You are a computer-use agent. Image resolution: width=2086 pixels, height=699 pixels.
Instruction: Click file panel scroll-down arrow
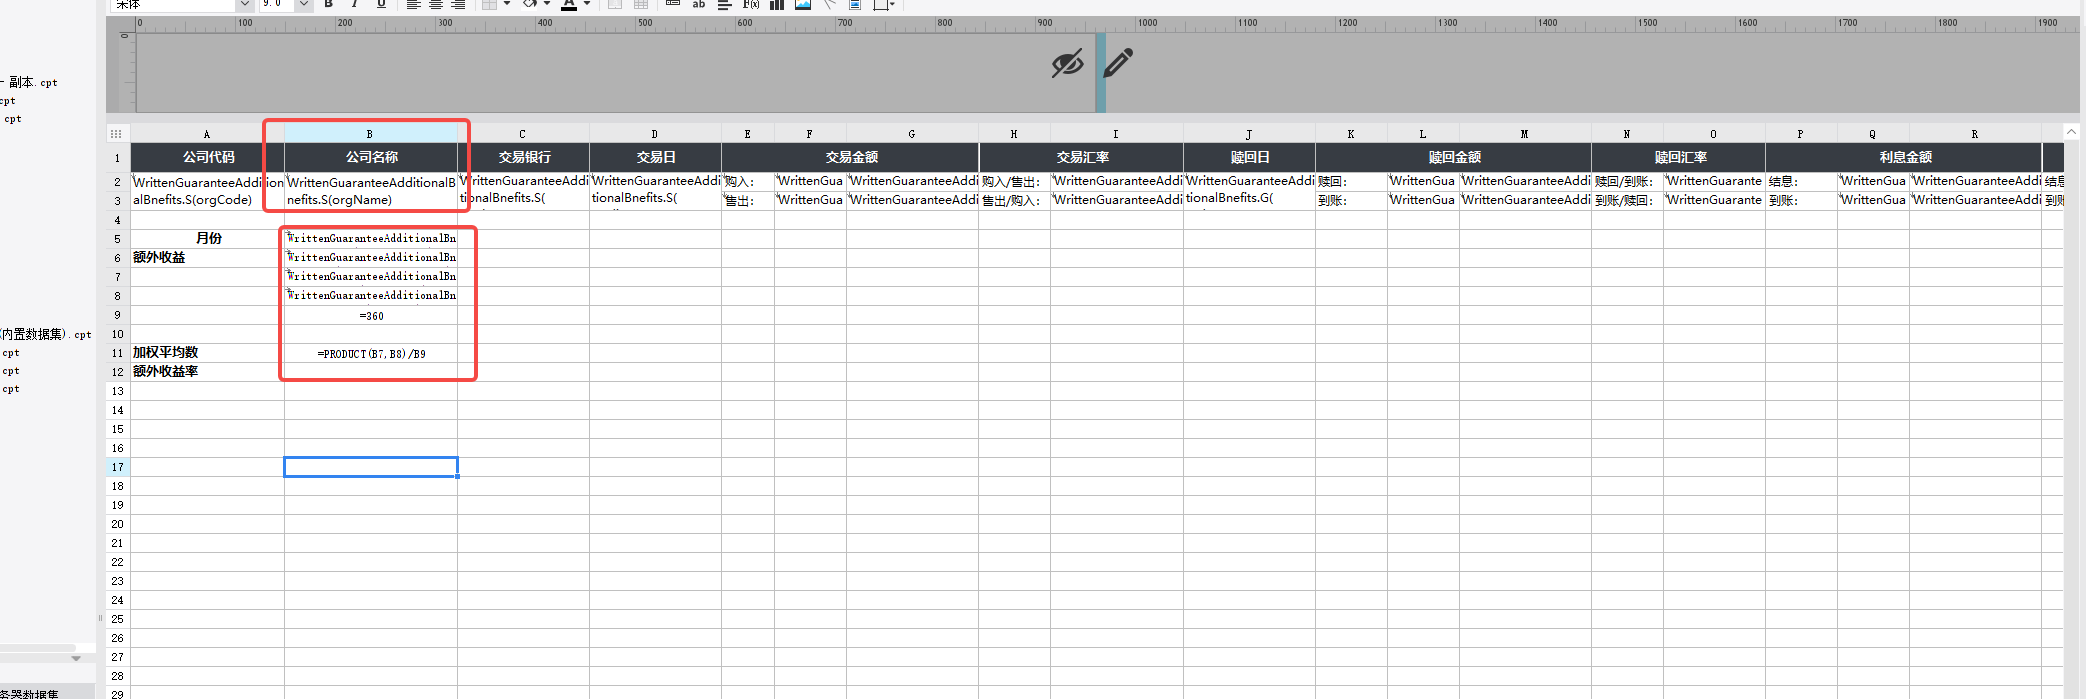pos(76,659)
